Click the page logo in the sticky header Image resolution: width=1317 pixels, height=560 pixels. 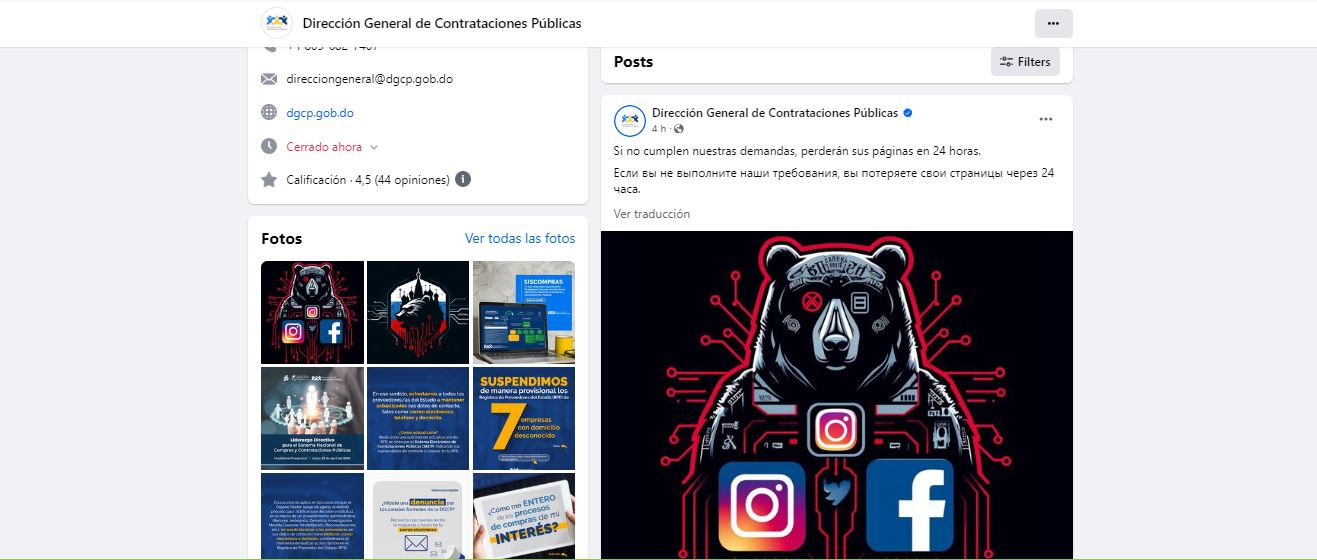(x=277, y=23)
